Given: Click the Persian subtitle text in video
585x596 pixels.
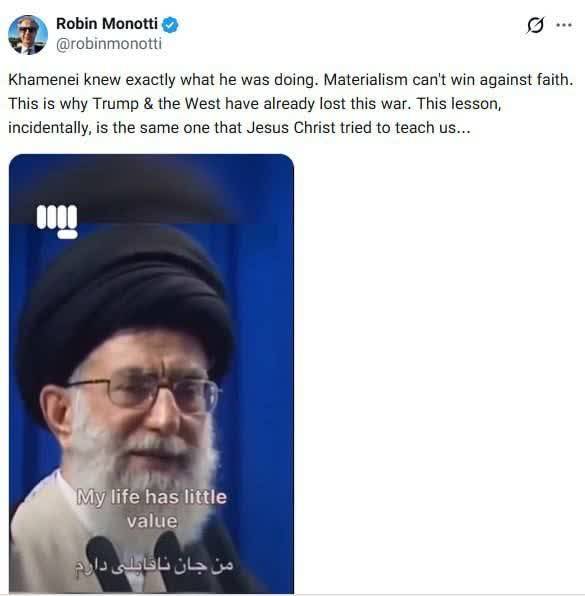Looking at the screenshot, I should pos(154,566).
